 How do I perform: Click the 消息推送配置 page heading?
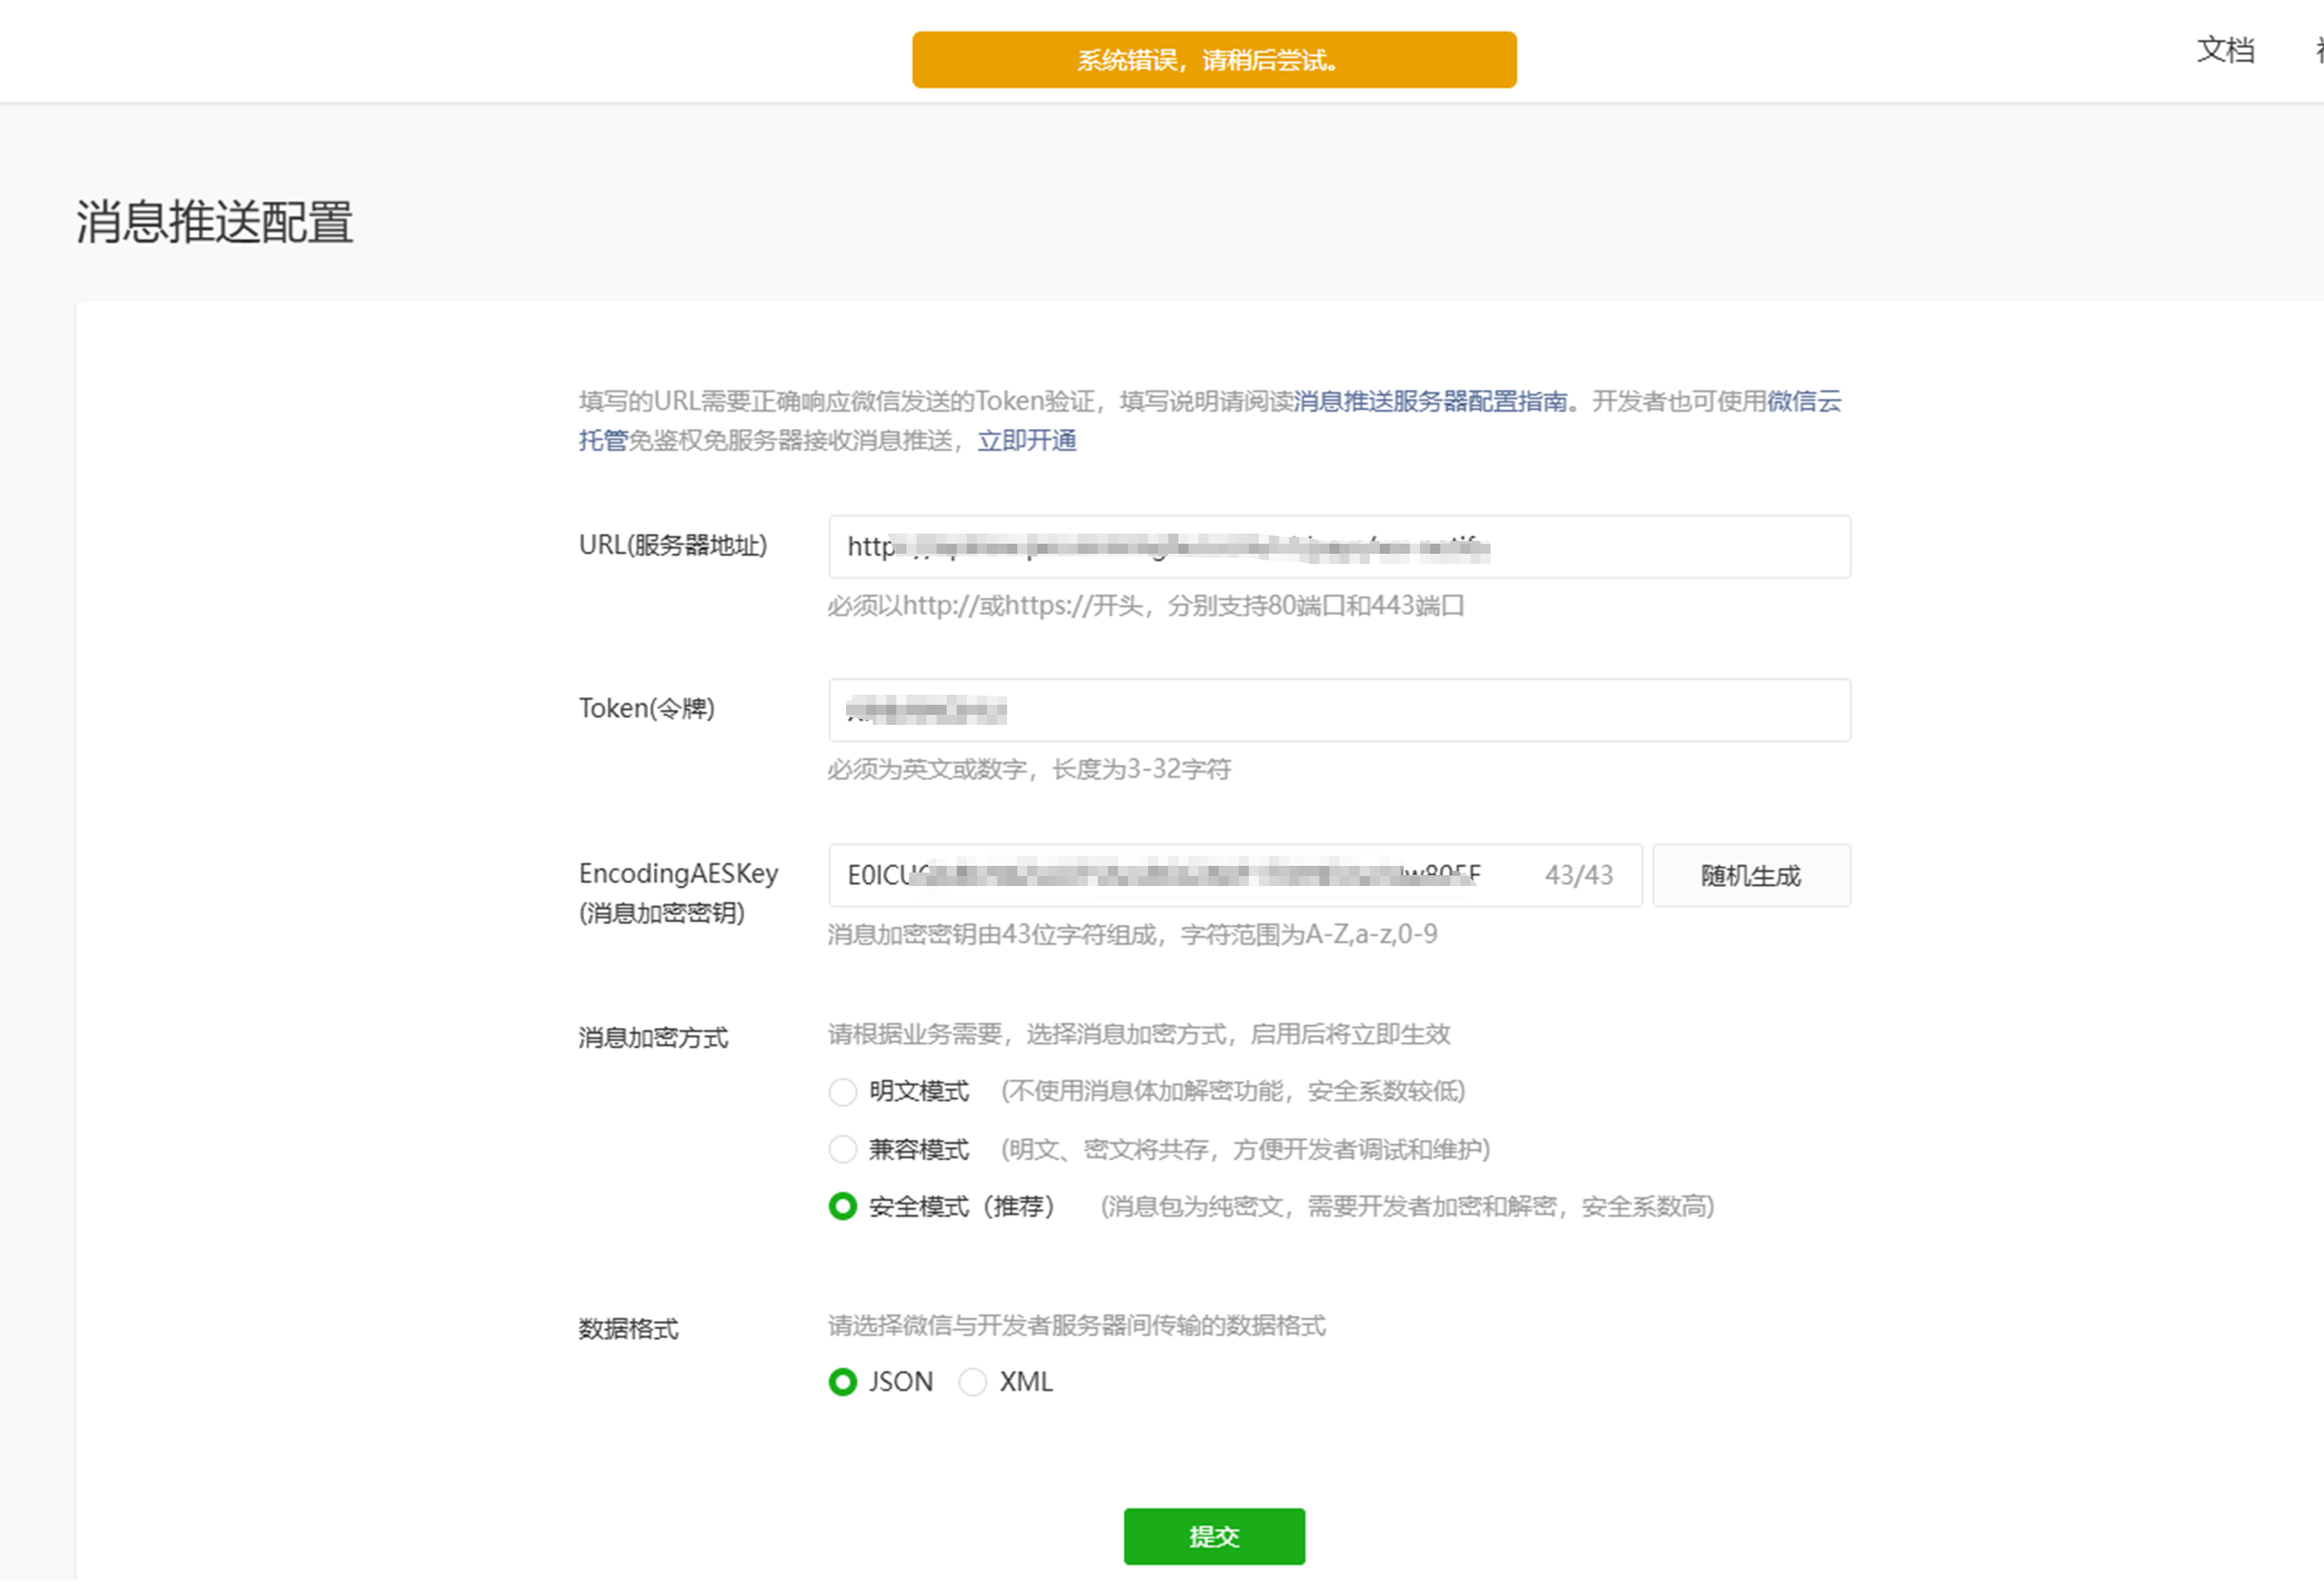(215, 222)
